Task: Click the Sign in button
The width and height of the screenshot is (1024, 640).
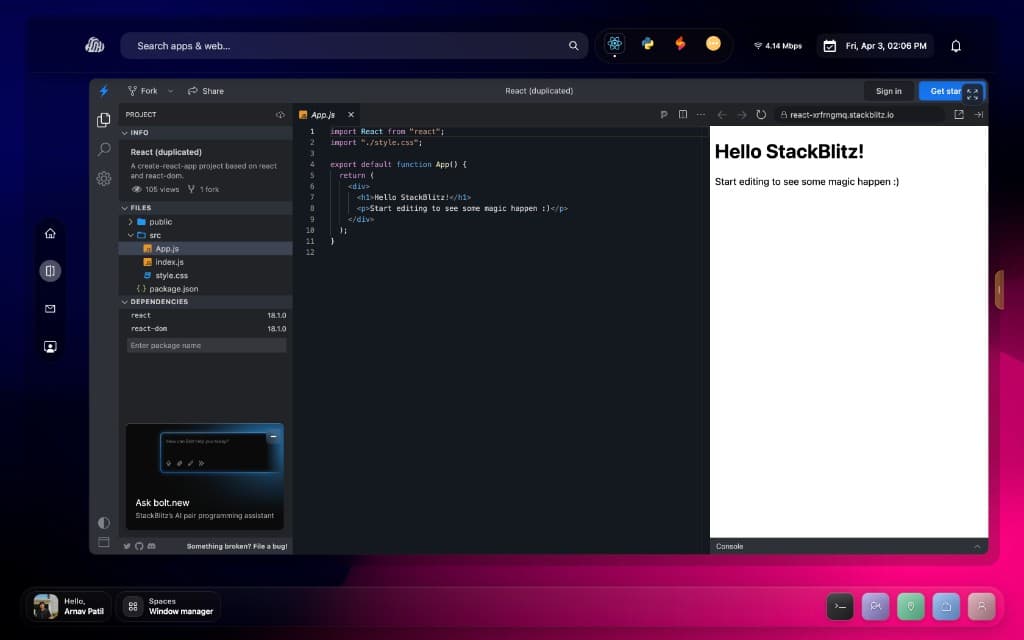Action: [888, 91]
